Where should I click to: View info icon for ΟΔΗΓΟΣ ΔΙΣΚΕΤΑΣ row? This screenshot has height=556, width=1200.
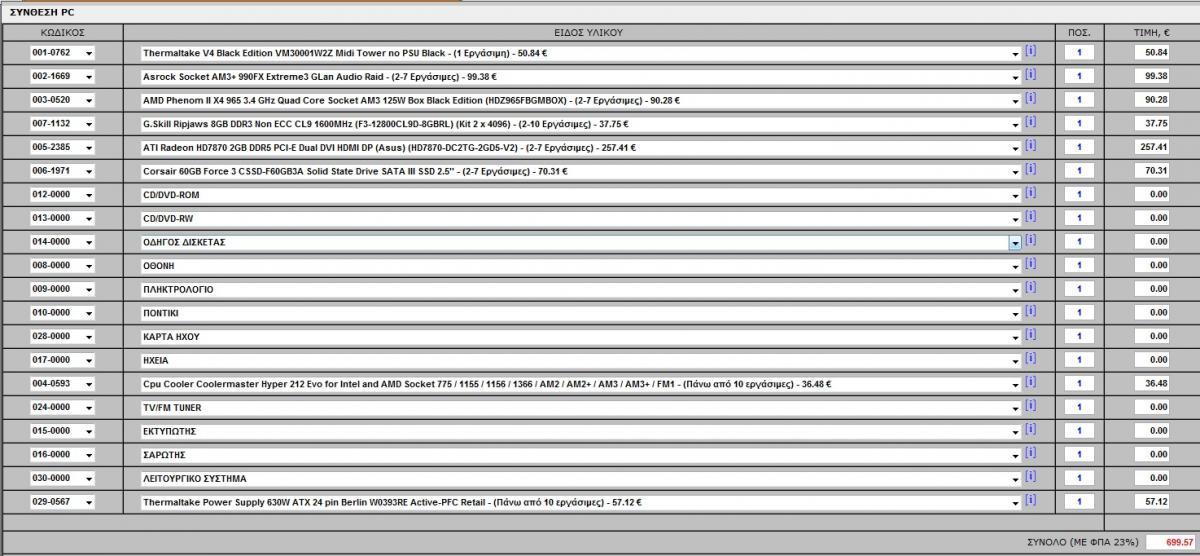click(x=1030, y=240)
